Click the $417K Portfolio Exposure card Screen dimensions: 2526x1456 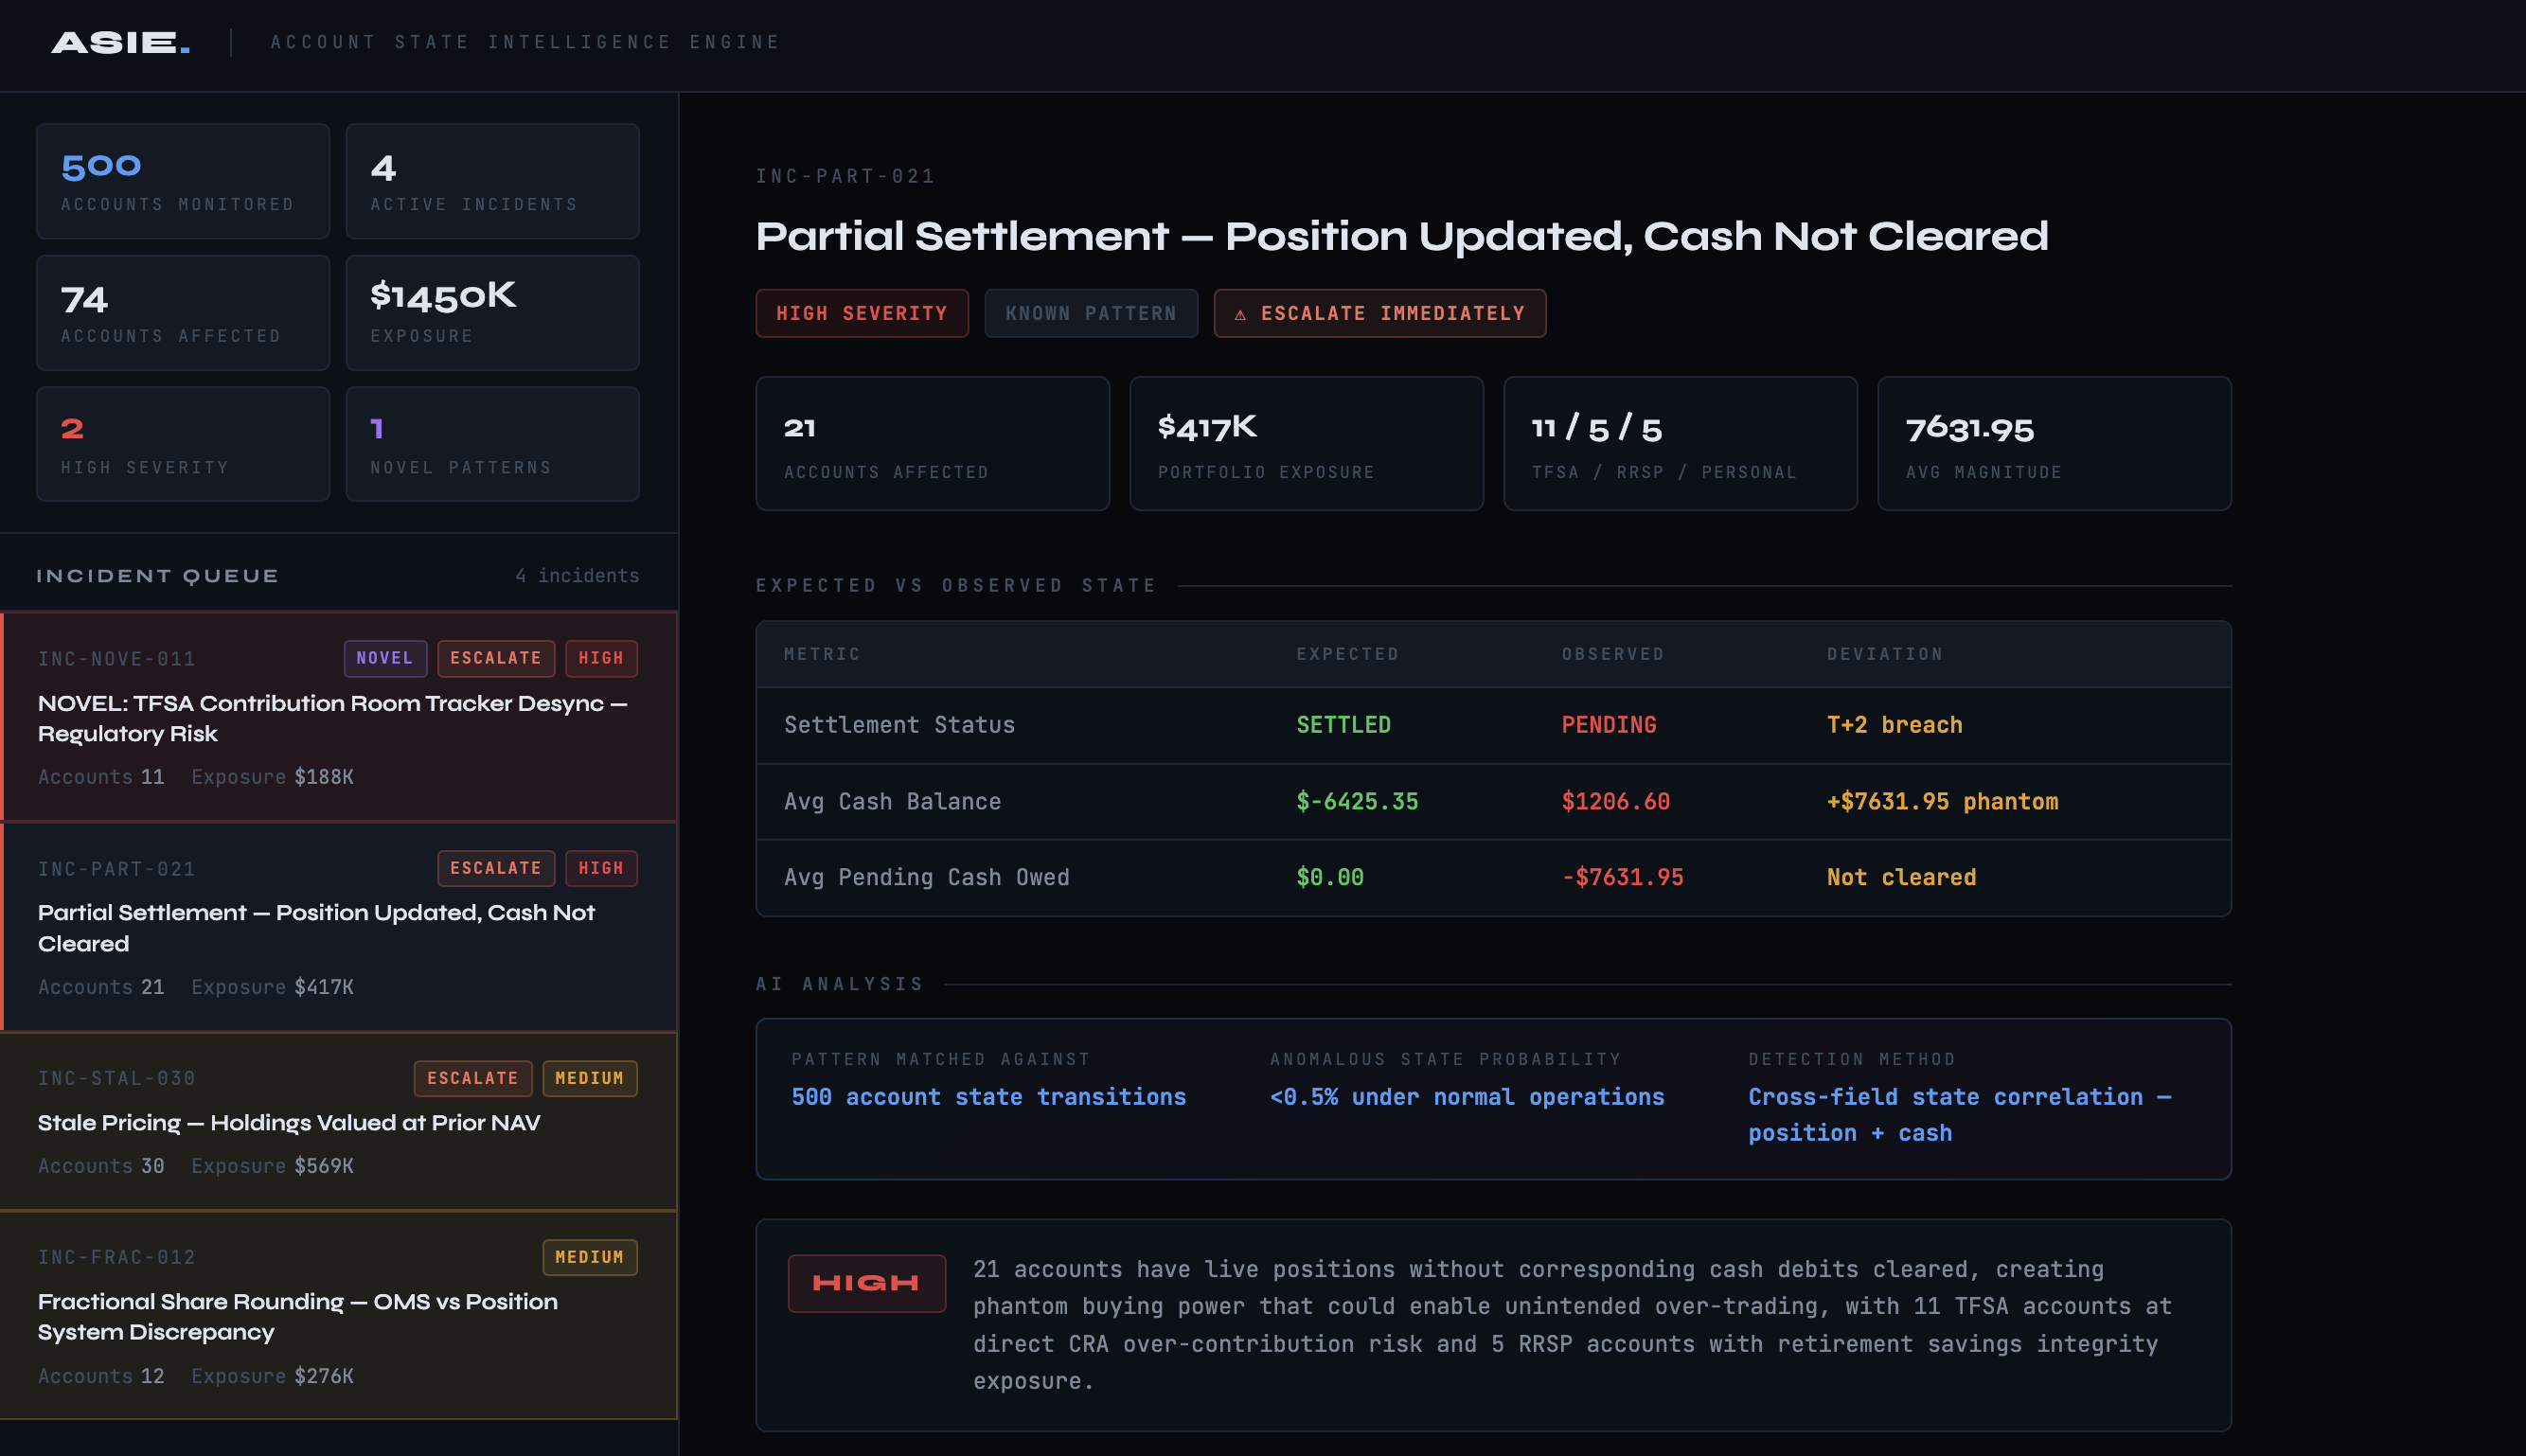tap(1305, 444)
